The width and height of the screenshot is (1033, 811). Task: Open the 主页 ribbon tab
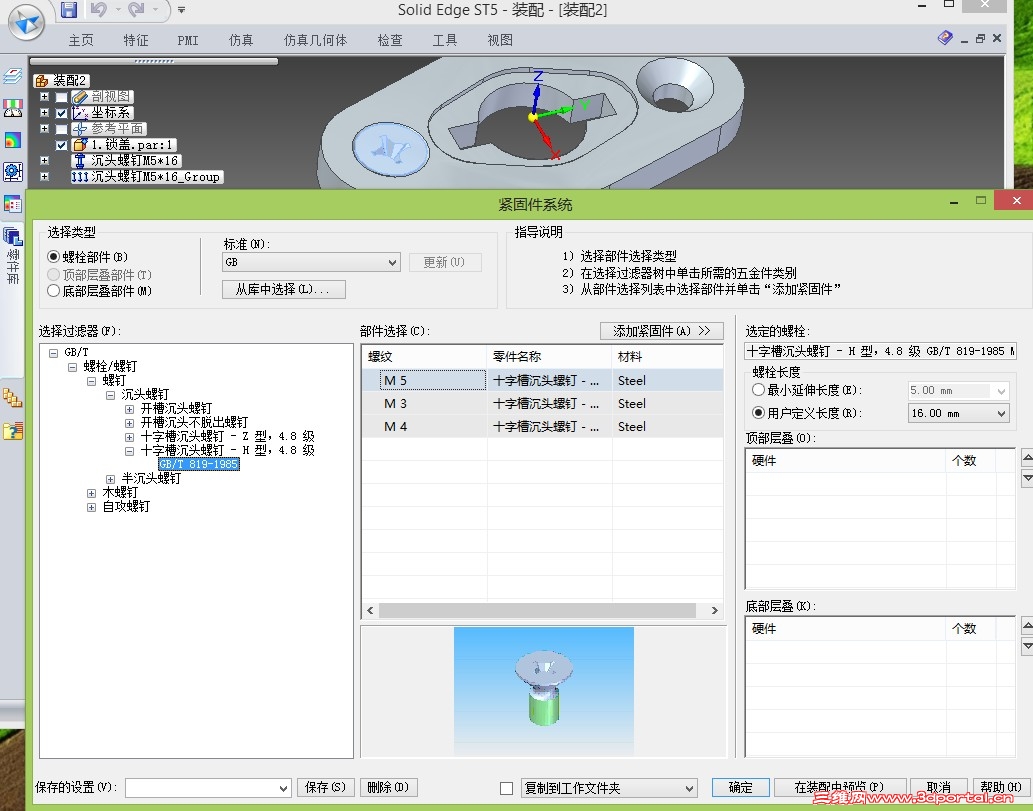click(81, 40)
